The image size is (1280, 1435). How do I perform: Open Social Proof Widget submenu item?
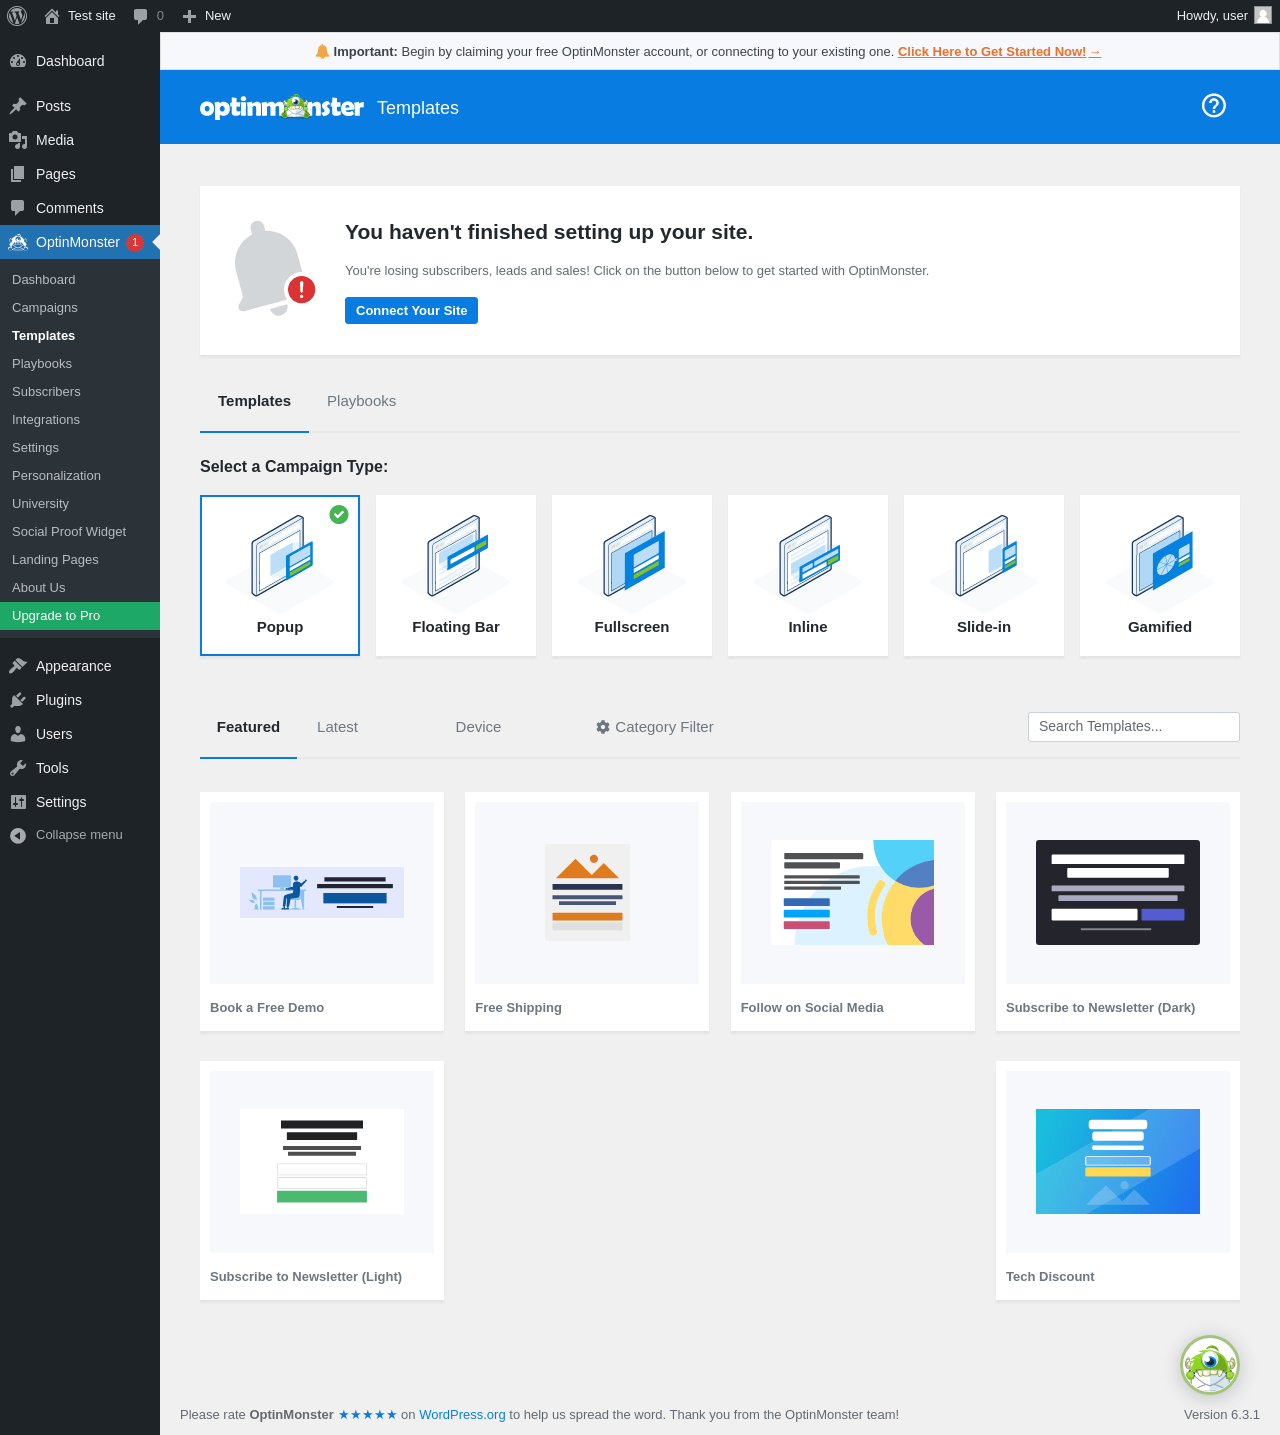[69, 532]
